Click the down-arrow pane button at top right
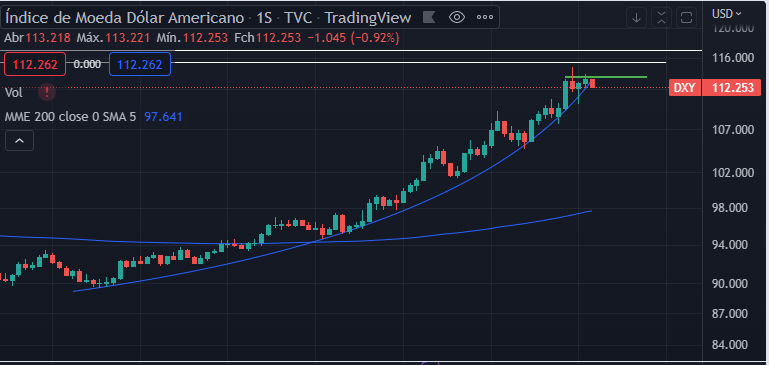Screen dimensions: 769x365 637,18
